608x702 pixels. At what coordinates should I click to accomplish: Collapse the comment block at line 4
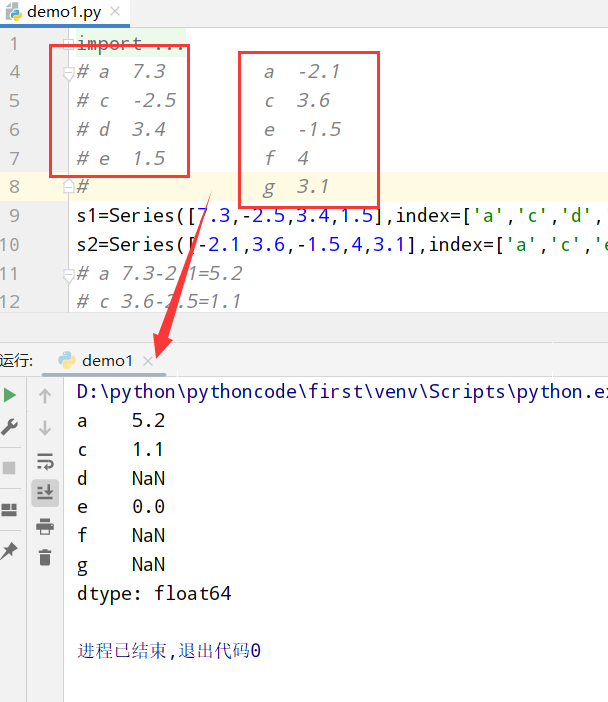[x=68, y=73]
